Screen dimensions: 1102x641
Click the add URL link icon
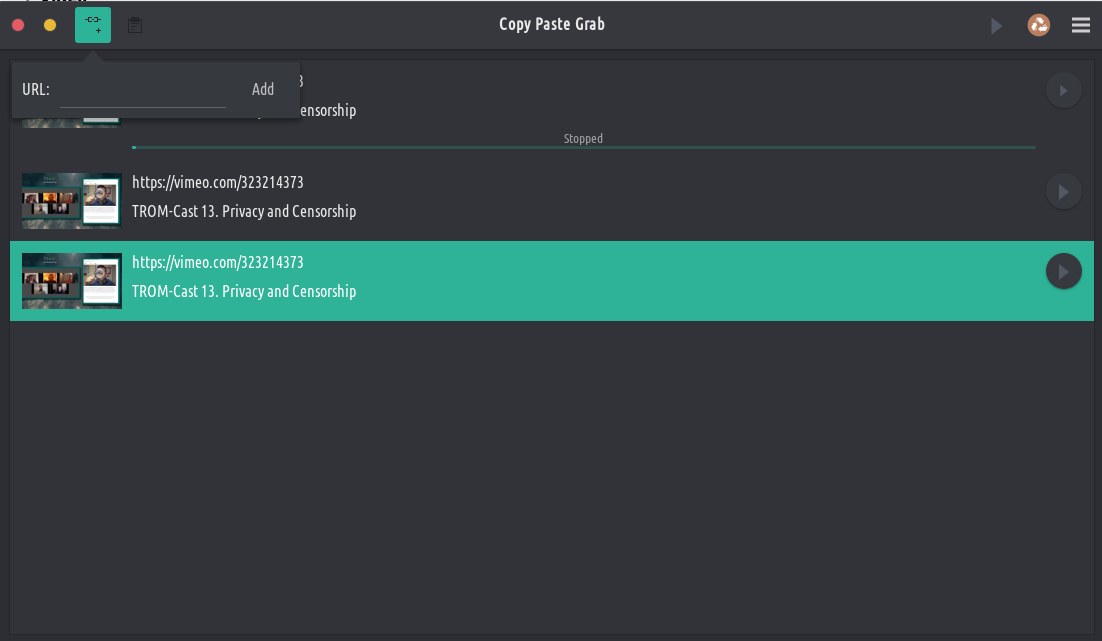93,25
